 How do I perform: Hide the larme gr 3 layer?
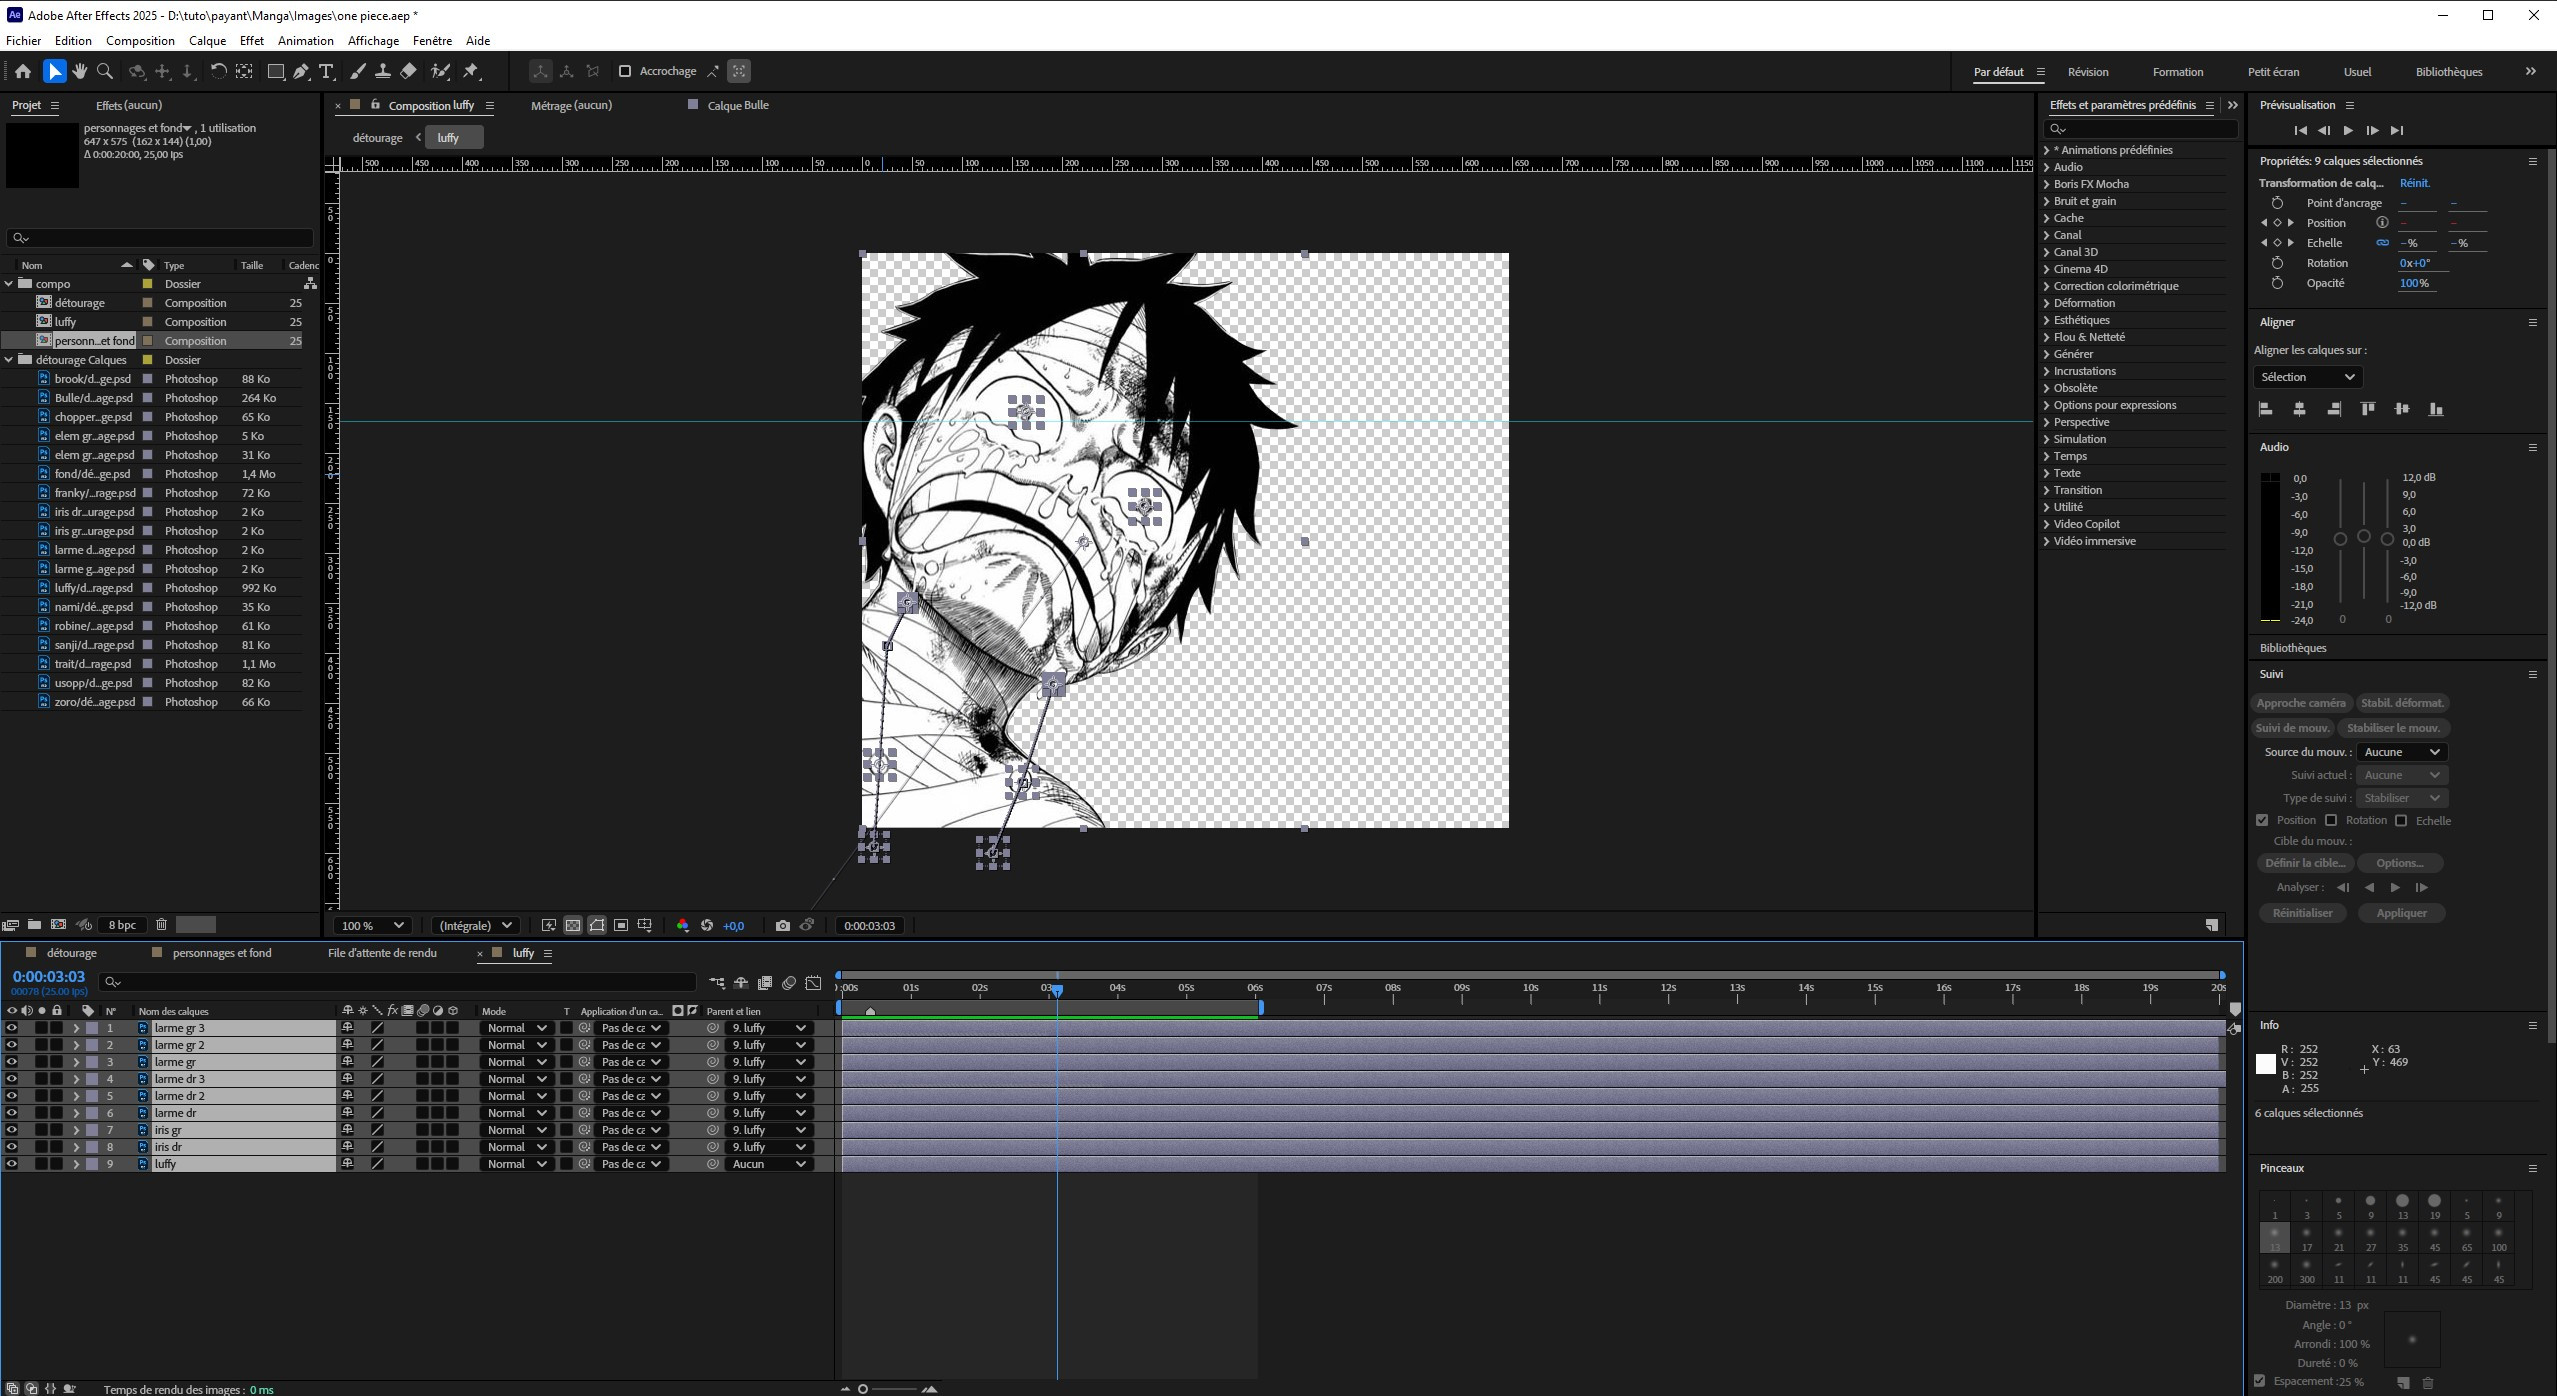tap(12, 1028)
